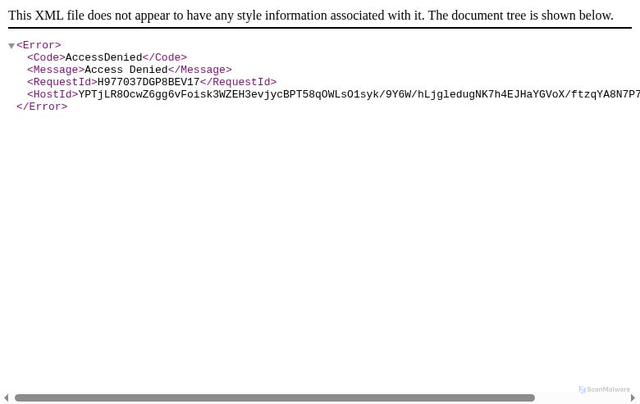Screen dimensions: 640x404
Task: Click the scroll left arrow
Action: coord(6,397)
